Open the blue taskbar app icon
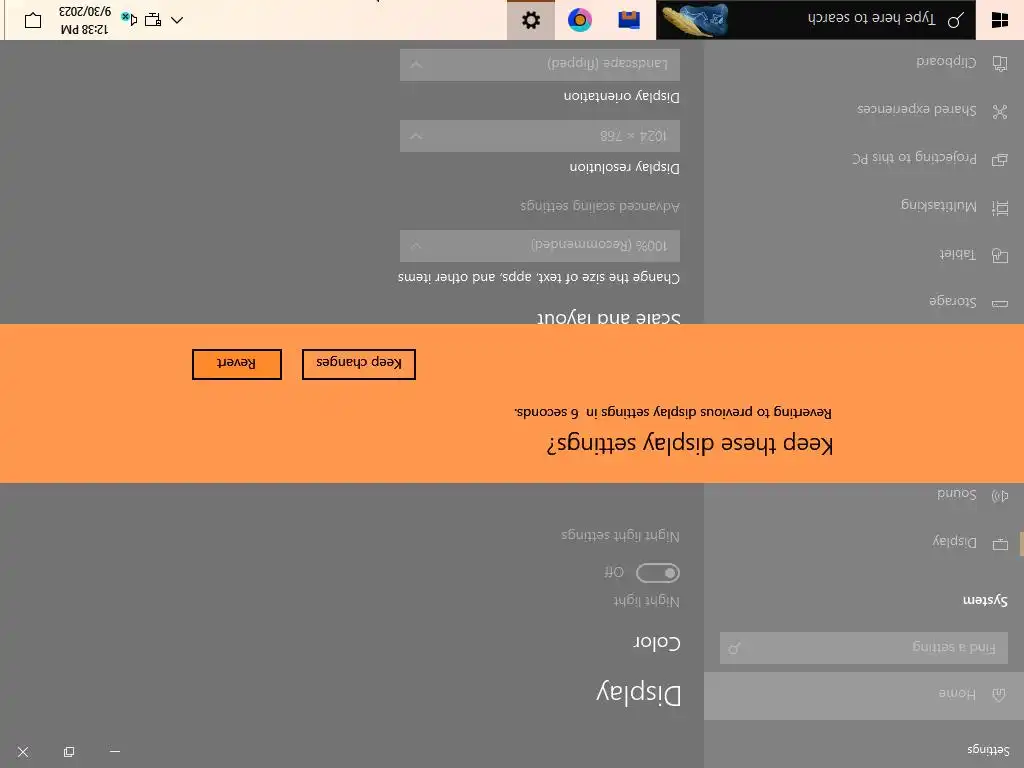Screen dimensions: 1024x768 point(628,20)
